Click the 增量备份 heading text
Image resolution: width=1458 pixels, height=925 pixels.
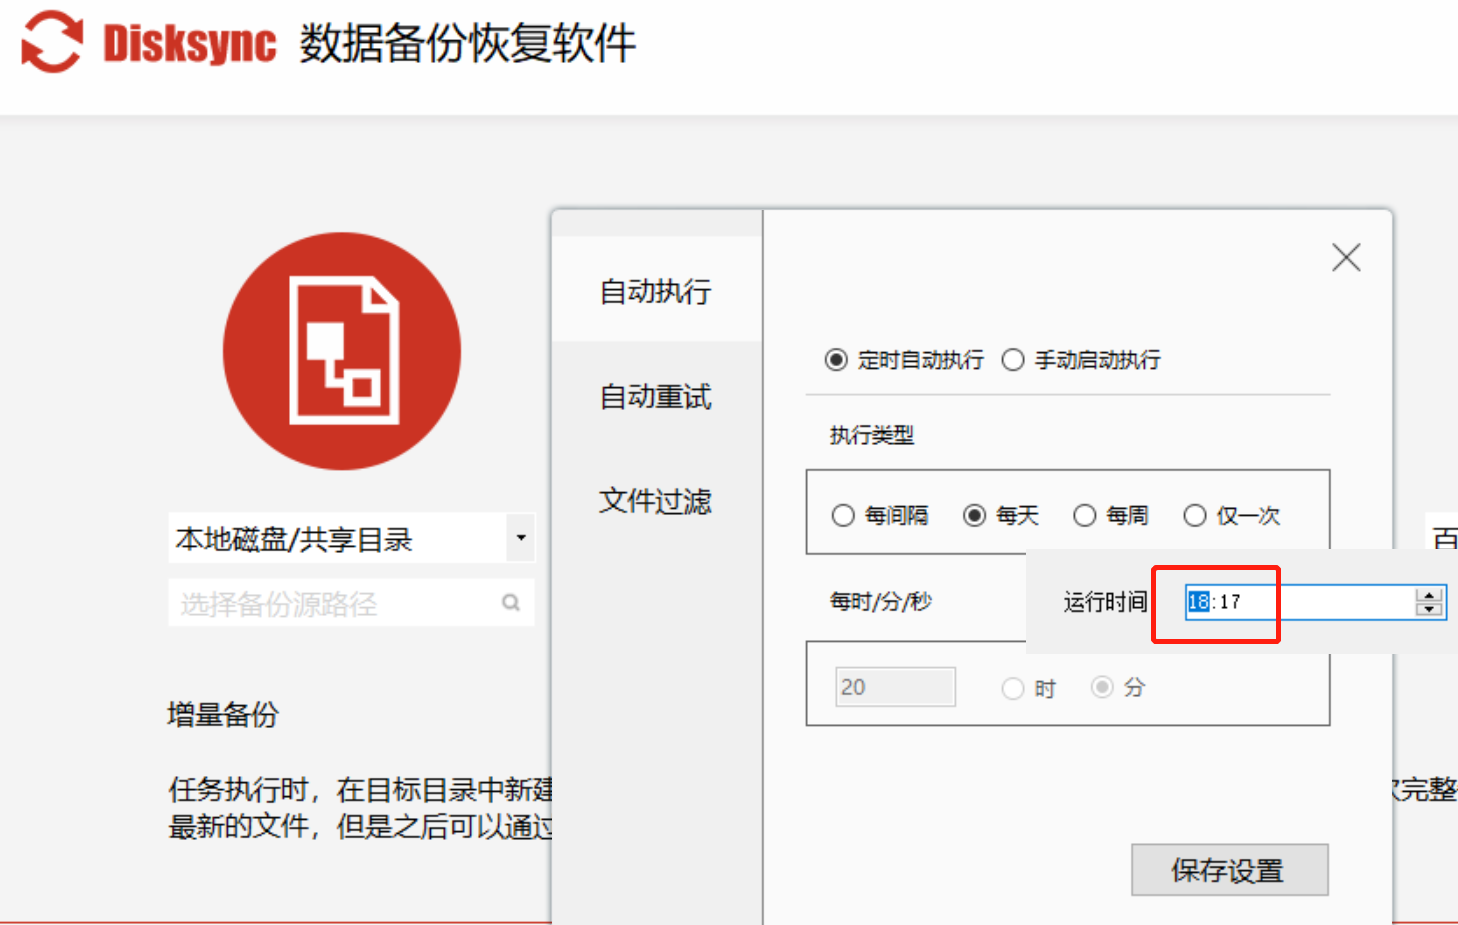tap(223, 715)
